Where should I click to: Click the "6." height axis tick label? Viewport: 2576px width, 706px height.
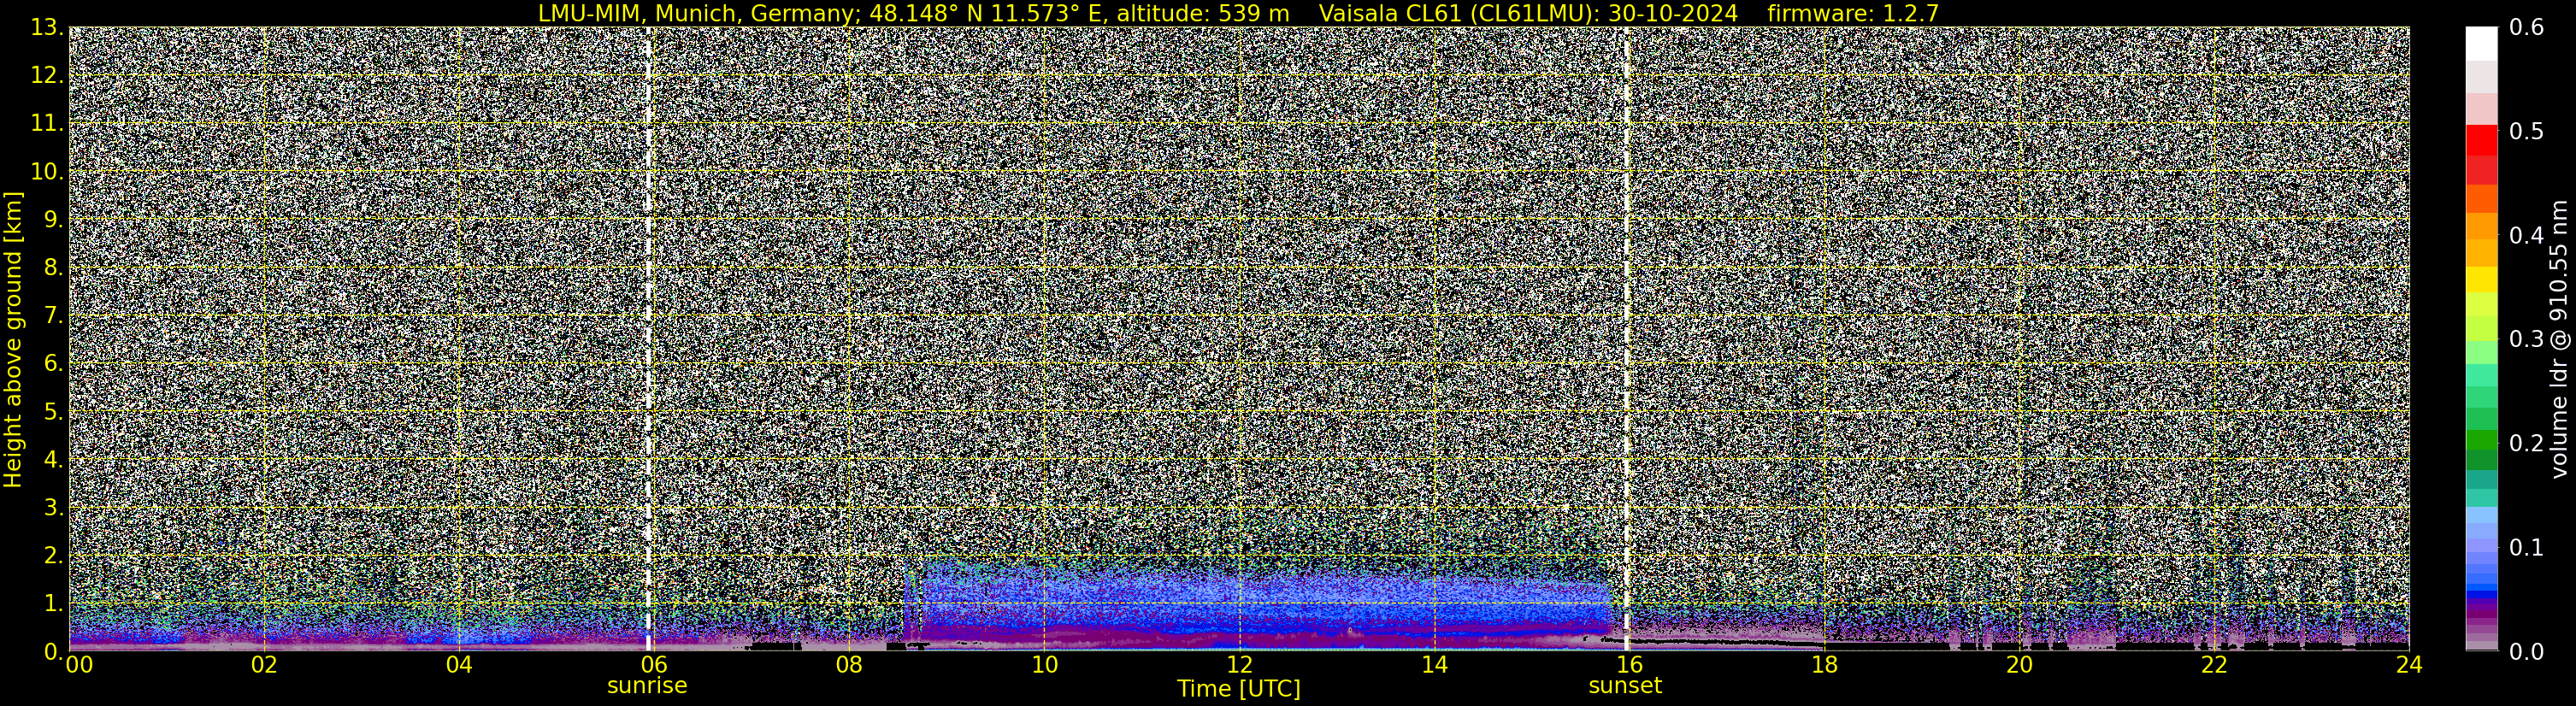(x=54, y=364)
